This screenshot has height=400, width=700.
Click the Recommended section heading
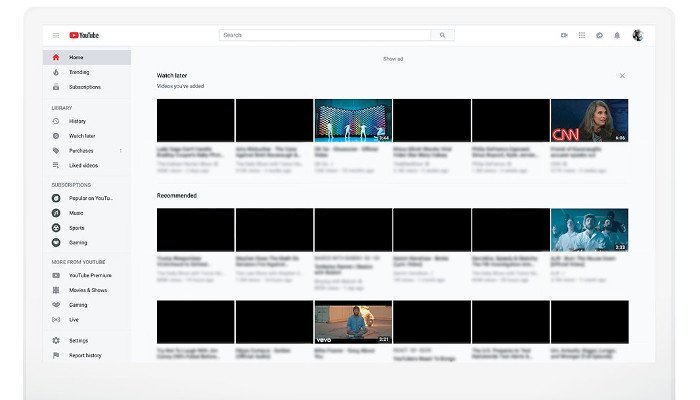pos(177,196)
